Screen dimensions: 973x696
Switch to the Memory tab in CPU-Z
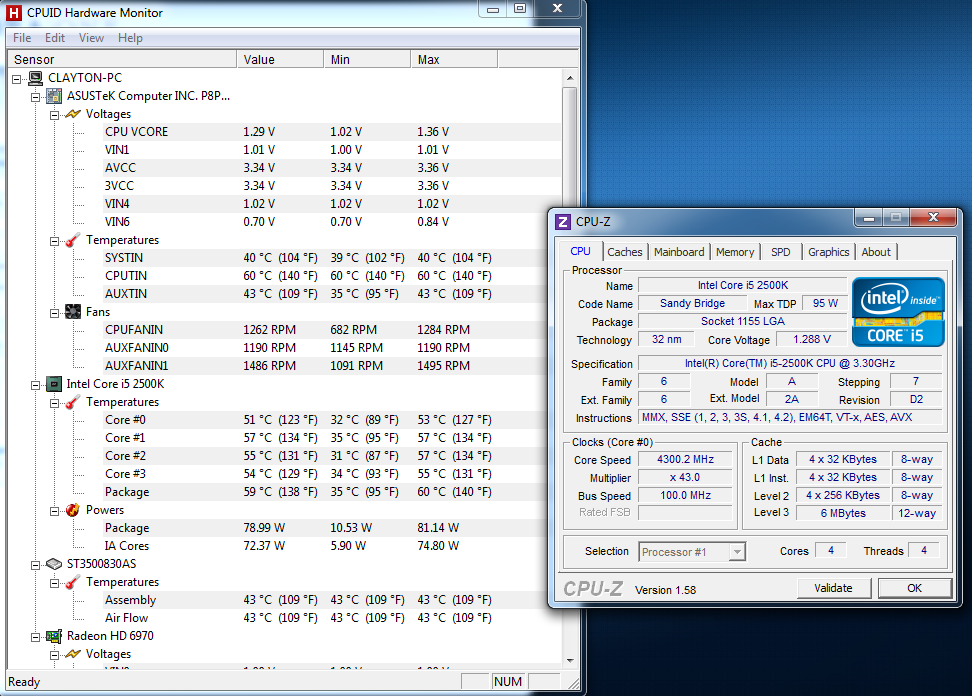735,252
